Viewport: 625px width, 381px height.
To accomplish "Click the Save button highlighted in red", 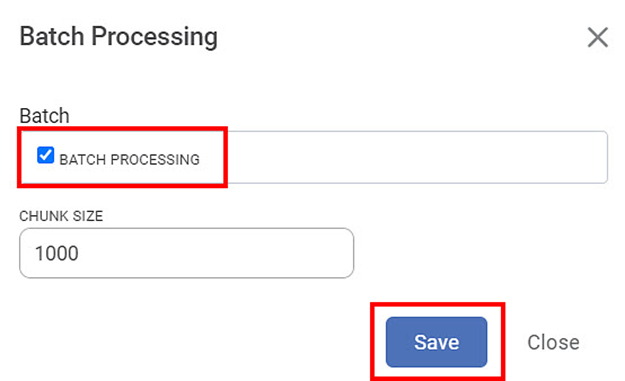I will pyautogui.click(x=436, y=342).
